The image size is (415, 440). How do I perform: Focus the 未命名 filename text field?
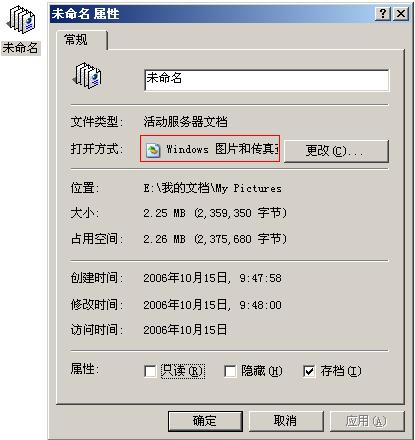pos(267,80)
